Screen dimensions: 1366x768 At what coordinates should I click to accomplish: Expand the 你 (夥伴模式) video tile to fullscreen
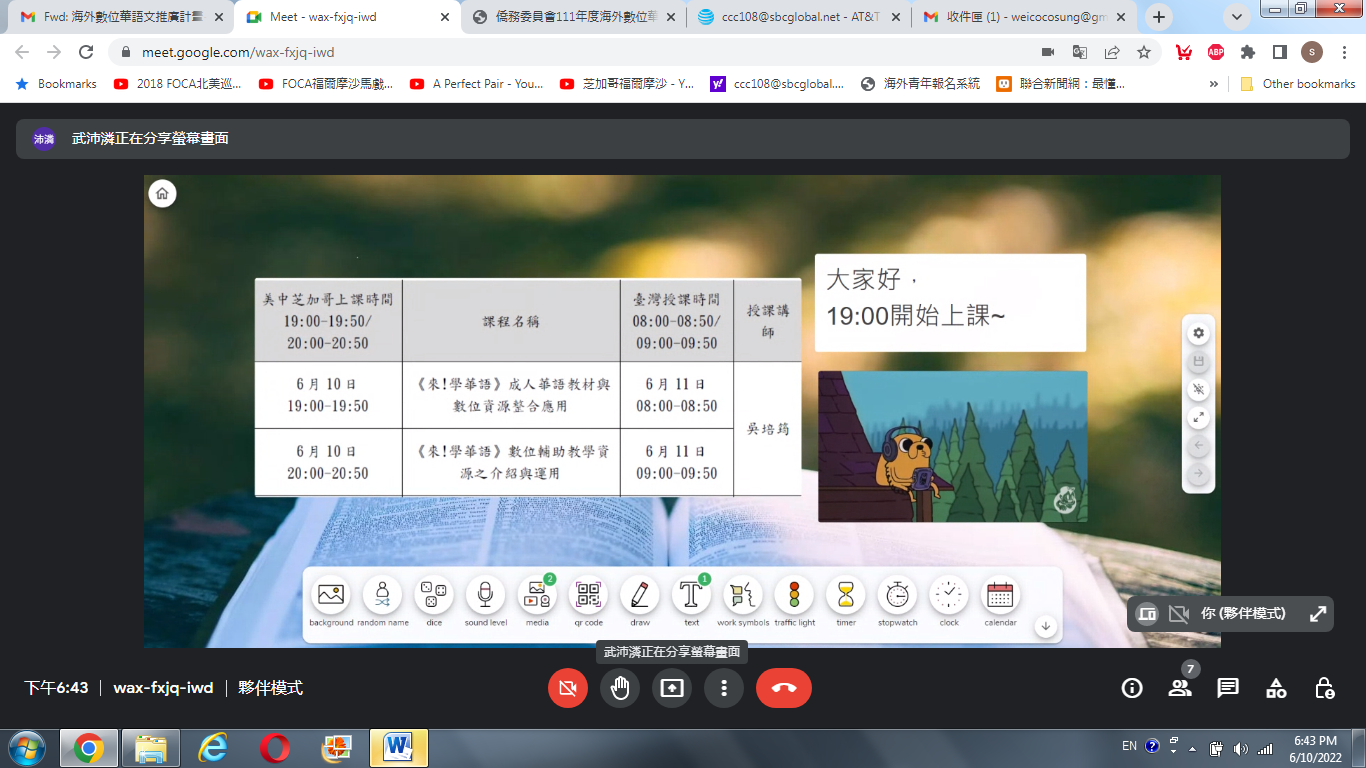pos(1318,614)
